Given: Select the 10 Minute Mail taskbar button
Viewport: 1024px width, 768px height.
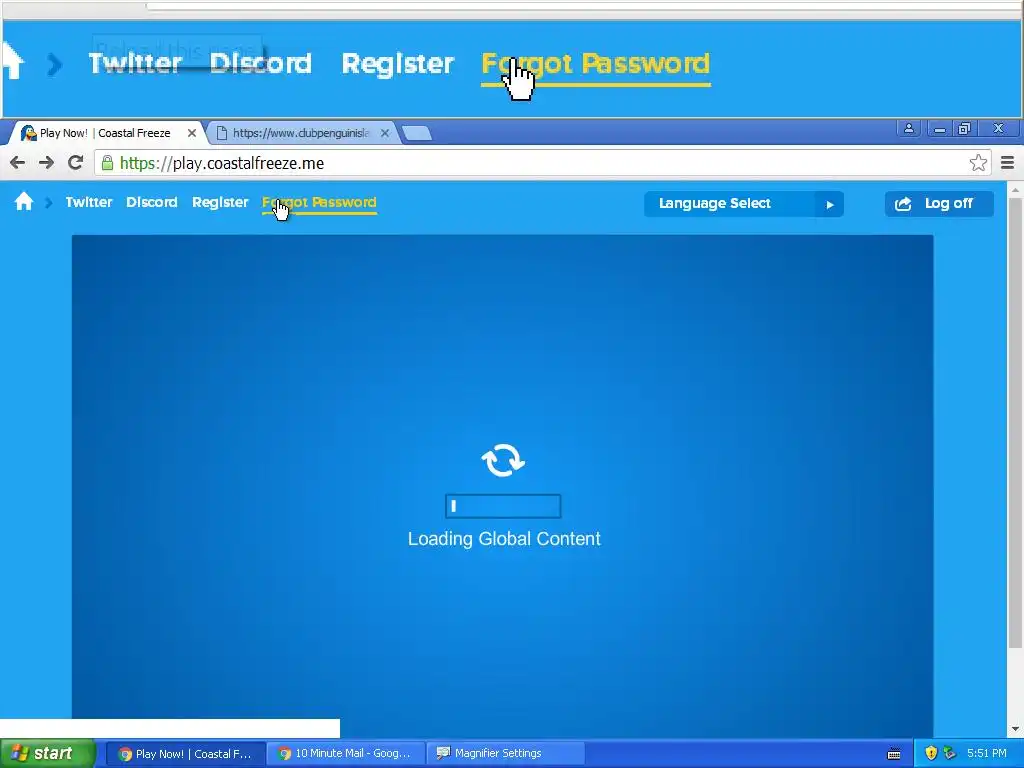Looking at the screenshot, I should coord(346,754).
